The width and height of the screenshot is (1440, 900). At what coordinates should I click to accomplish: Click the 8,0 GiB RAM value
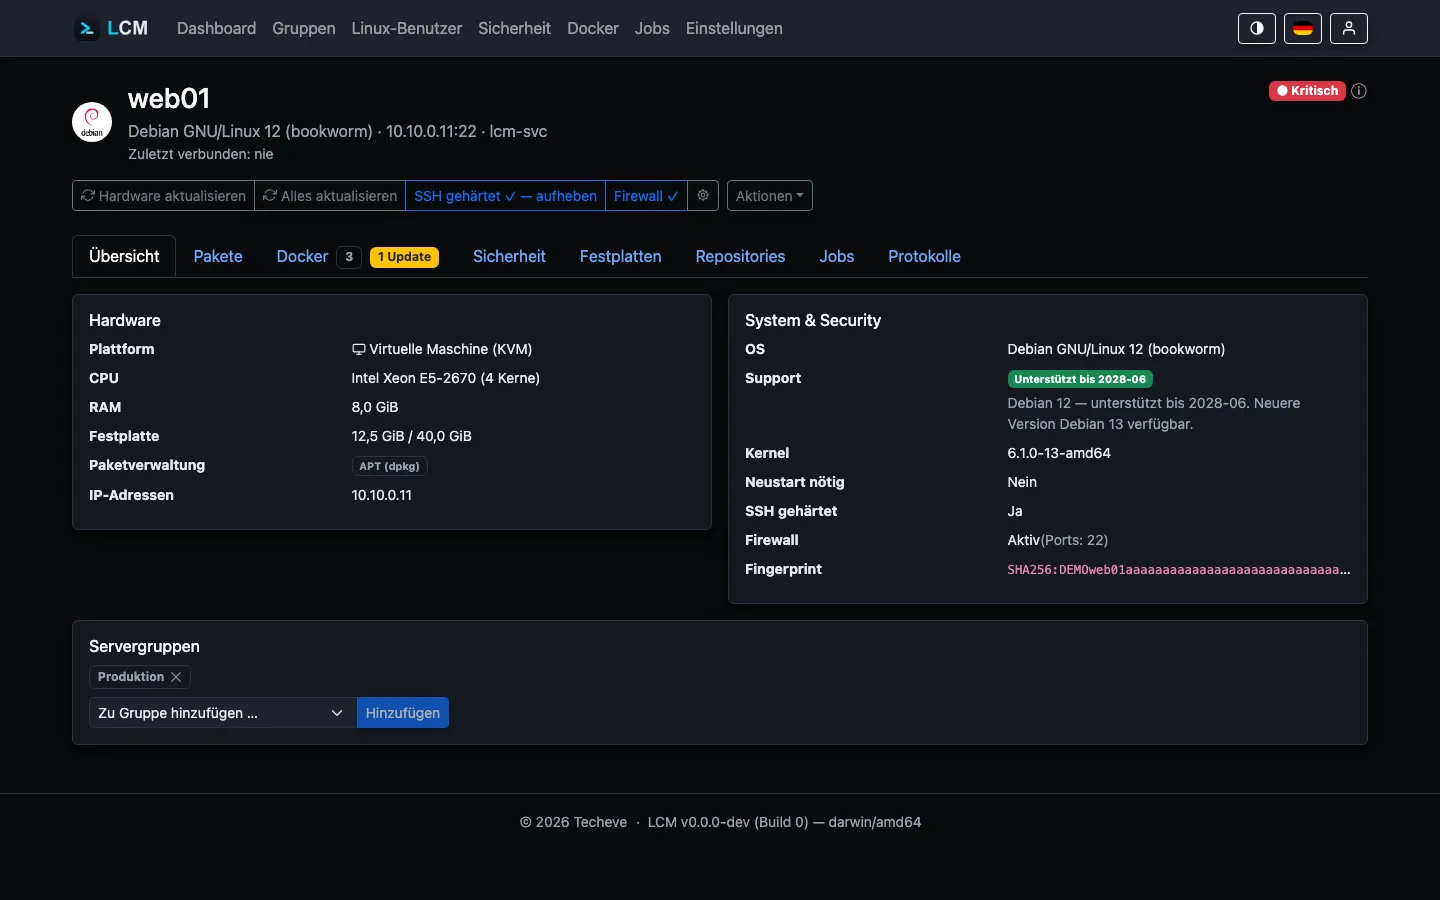tap(375, 407)
